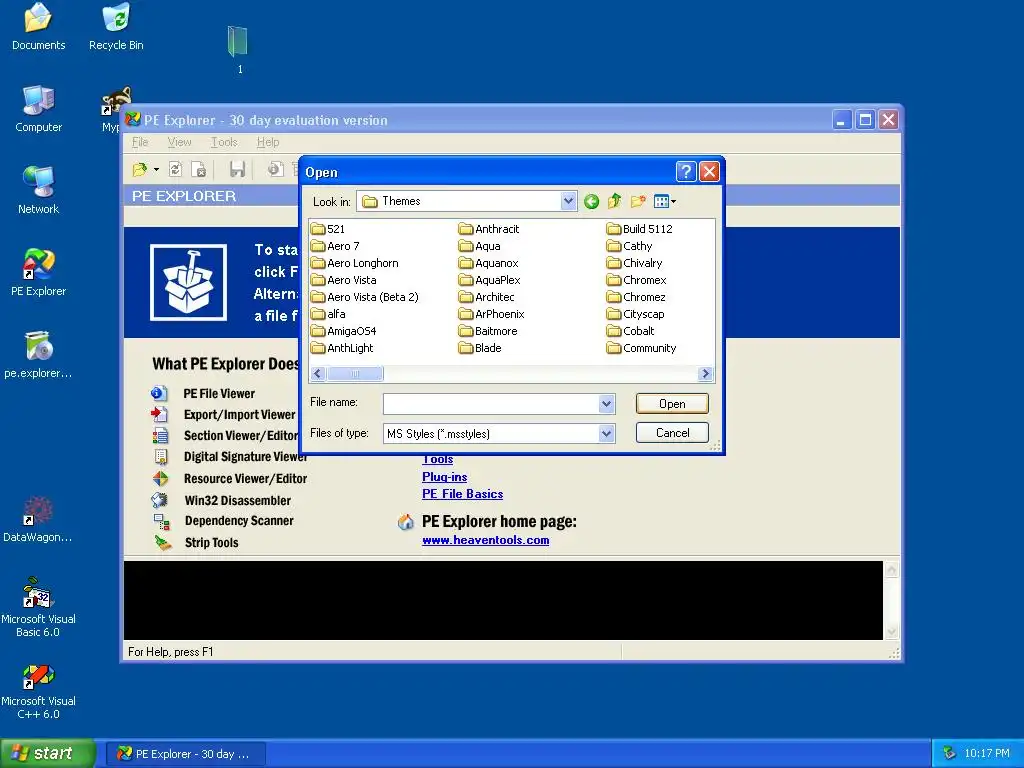Open the Computer desktop icon
The height and width of the screenshot is (768, 1024).
tap(39, 108)
